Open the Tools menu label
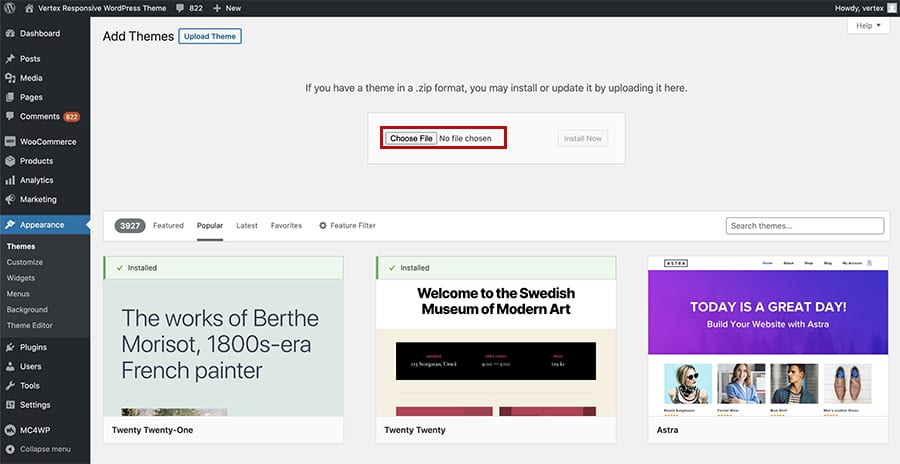This screenshot has height=464, width=900. pyautogui.click(x=30, y=385)
